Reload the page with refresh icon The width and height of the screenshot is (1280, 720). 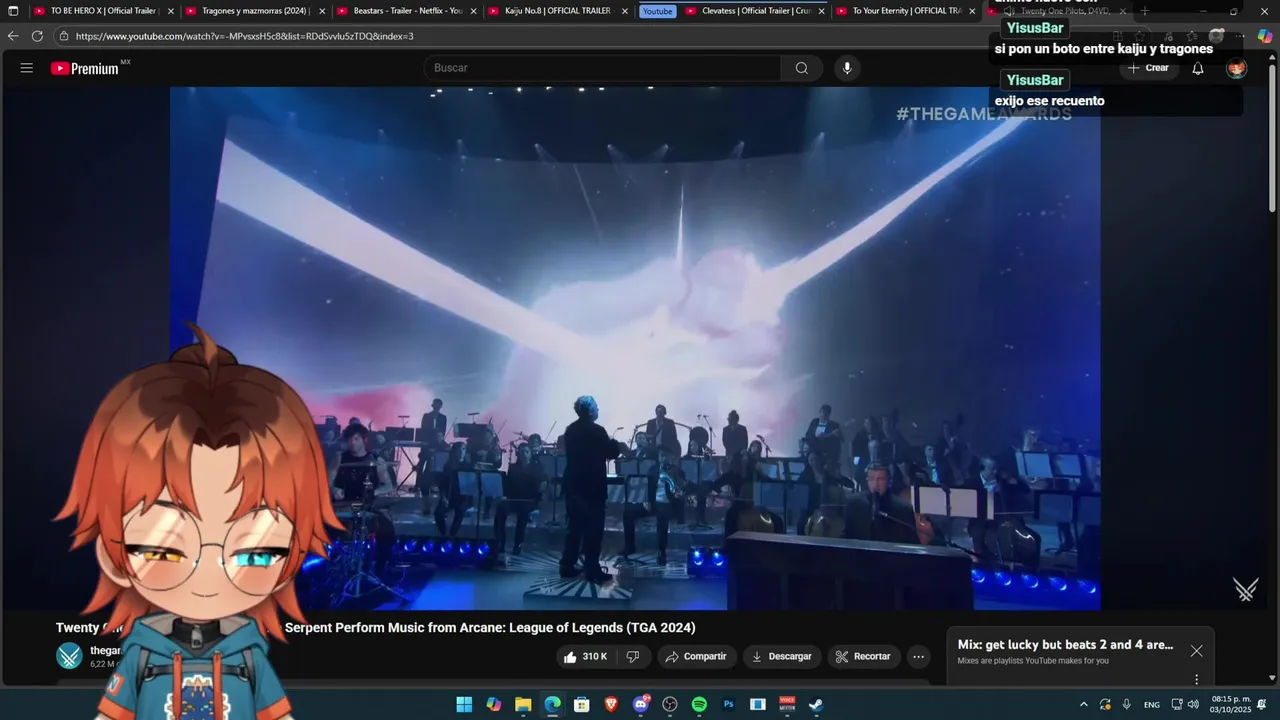pyautogui.click(x=37, y=36)
